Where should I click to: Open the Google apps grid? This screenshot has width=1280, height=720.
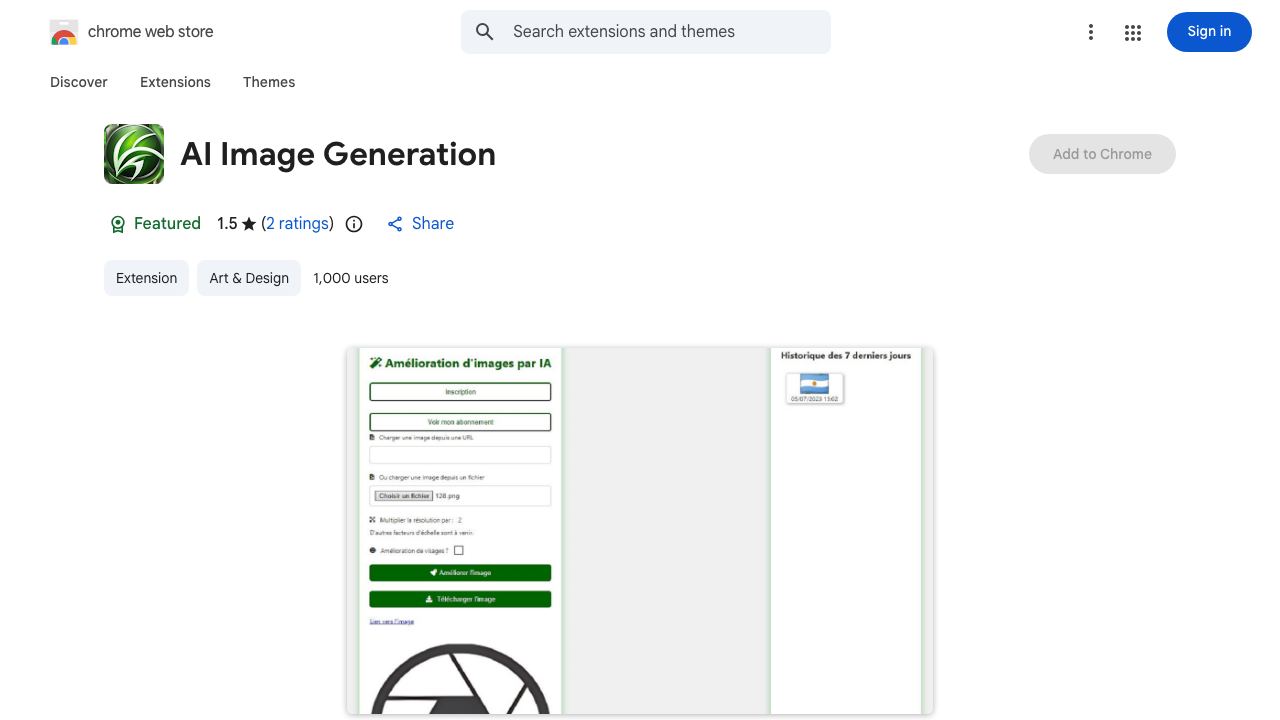click(x=1133, y=32)
